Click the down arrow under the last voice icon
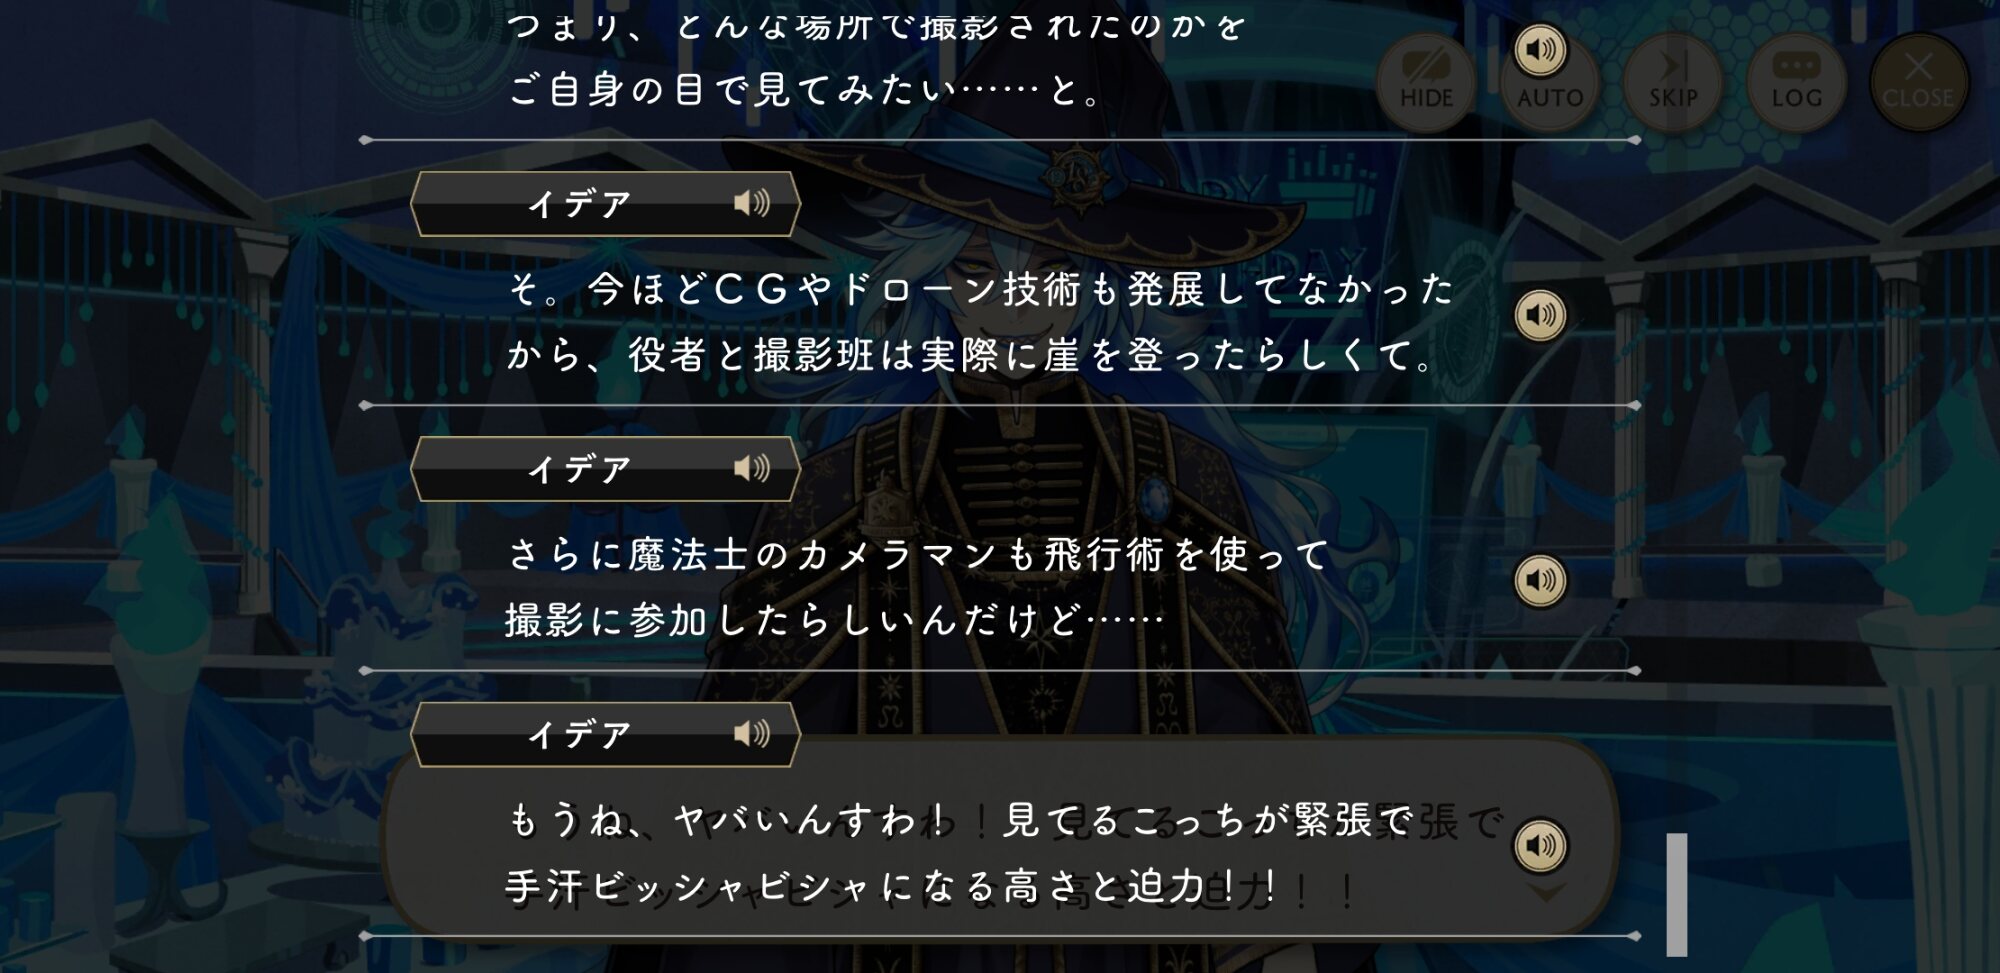The height and width of the screenshot is (973, 2000). tap(1546, 890)
